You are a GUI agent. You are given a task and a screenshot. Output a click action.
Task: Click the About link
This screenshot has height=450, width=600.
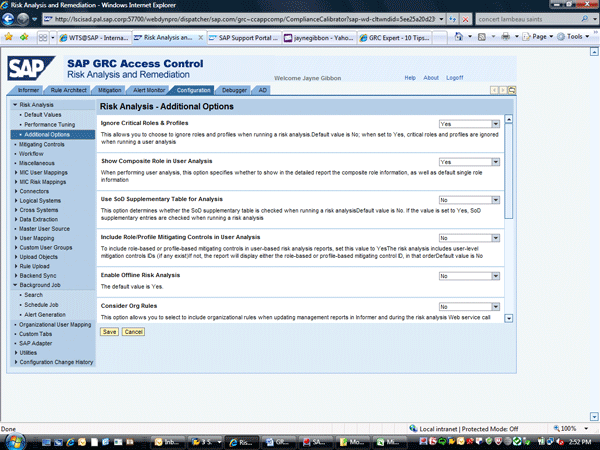tap(431, 78)
